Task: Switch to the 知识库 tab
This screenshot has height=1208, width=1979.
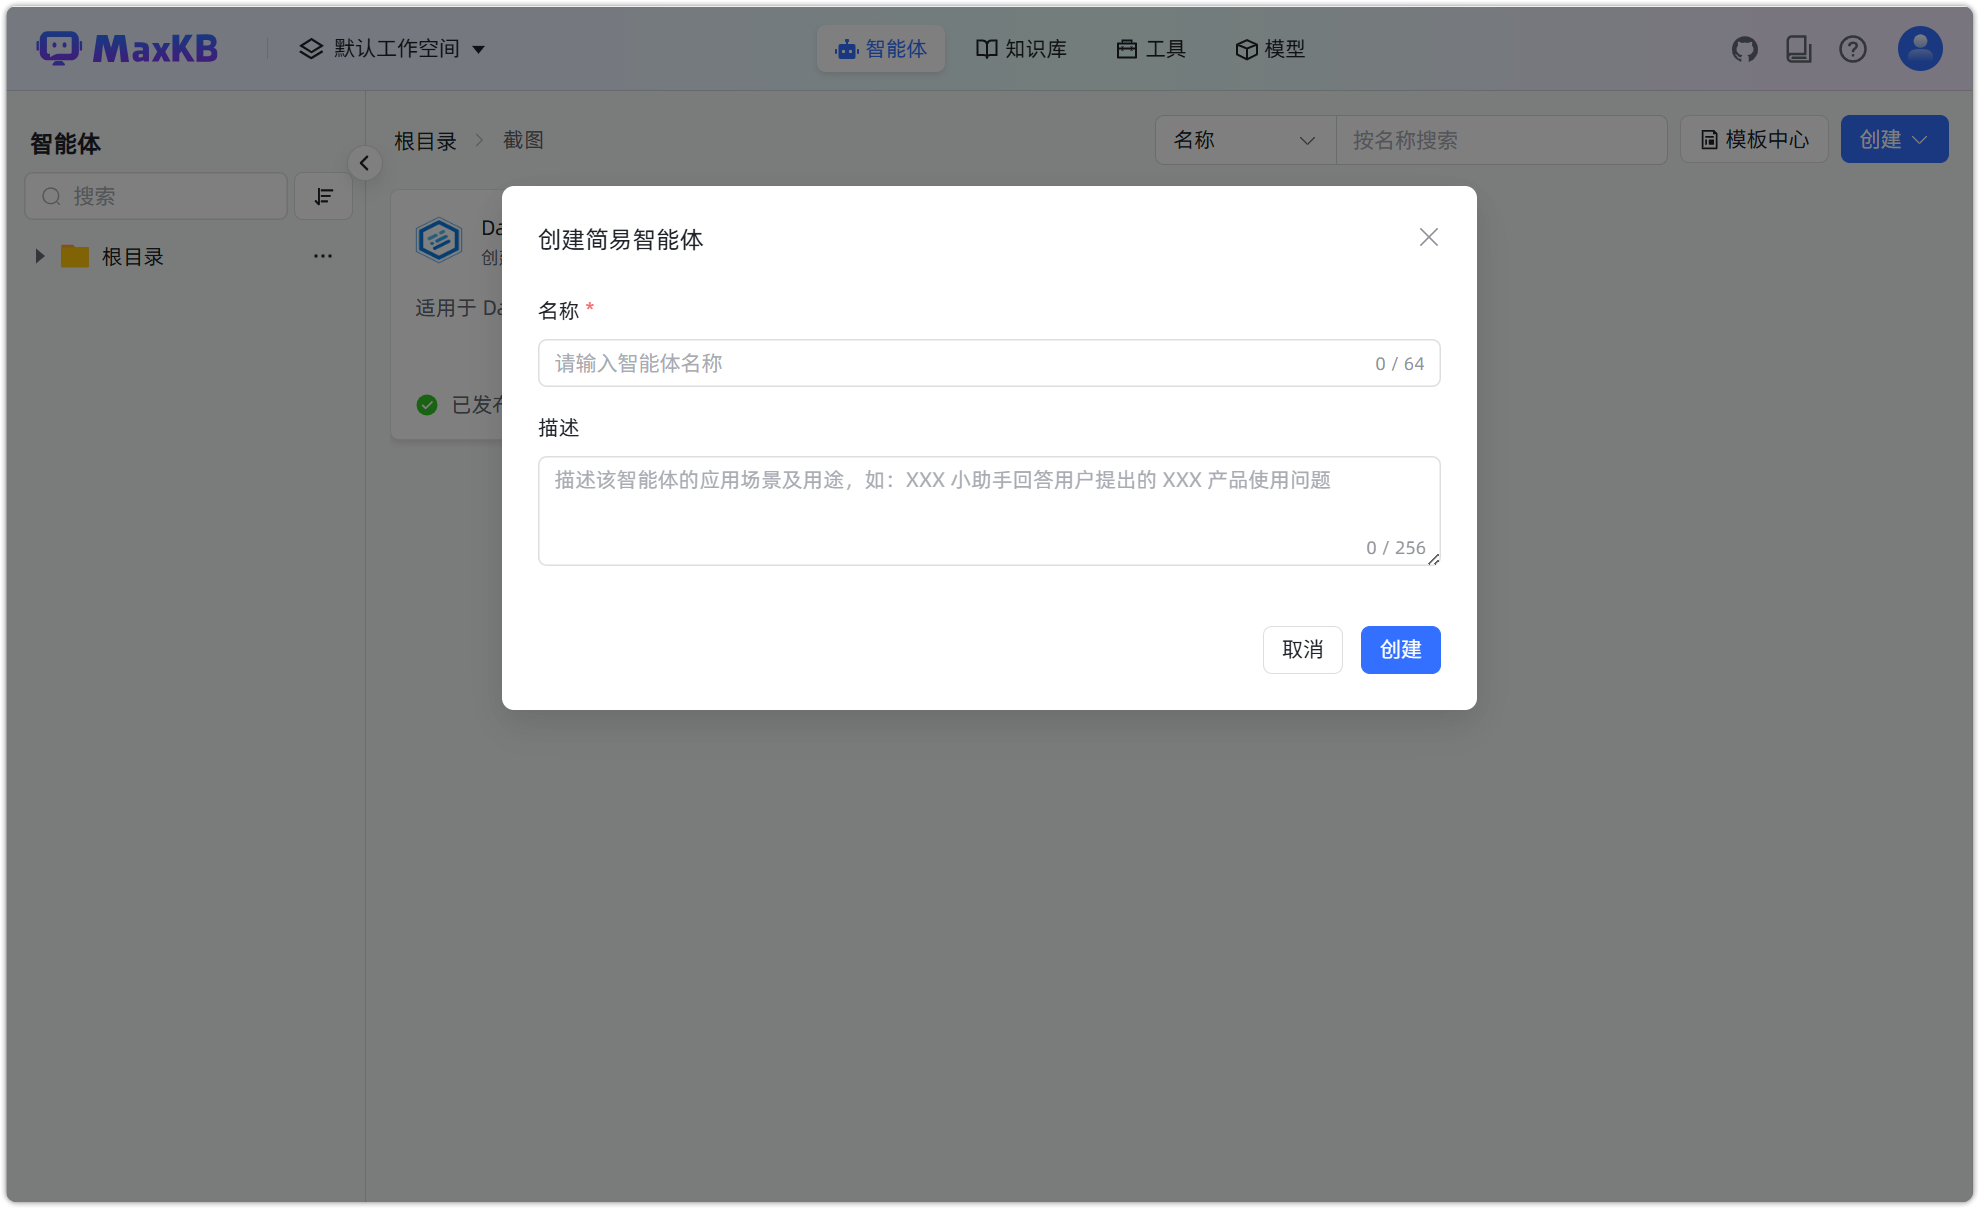Action: 1021,48
